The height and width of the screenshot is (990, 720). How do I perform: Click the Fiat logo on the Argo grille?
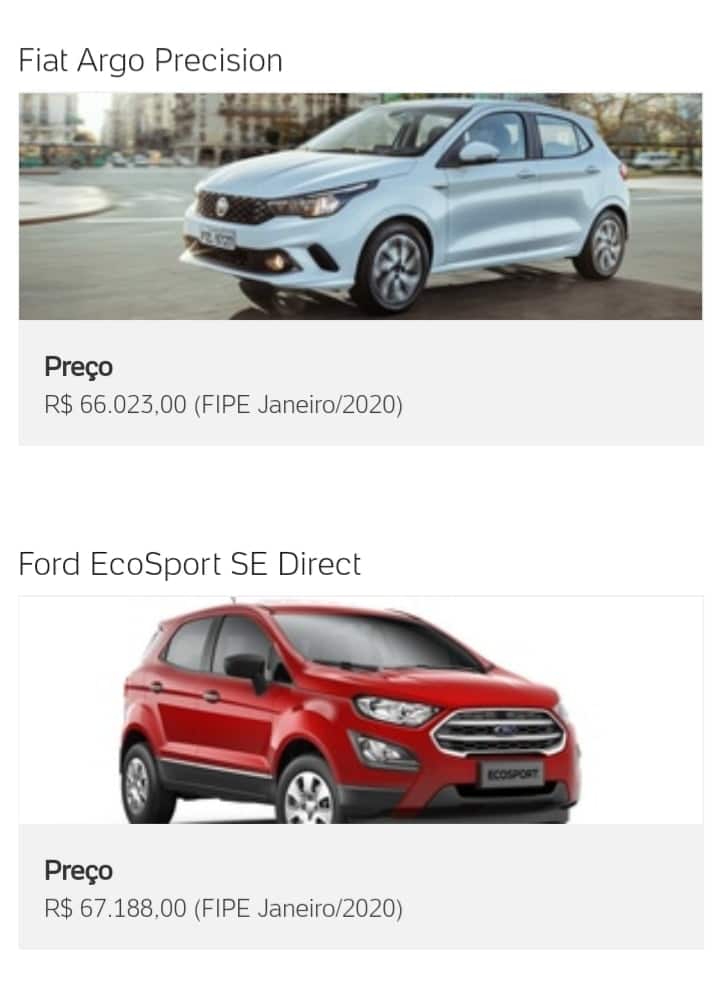[222, 206]
